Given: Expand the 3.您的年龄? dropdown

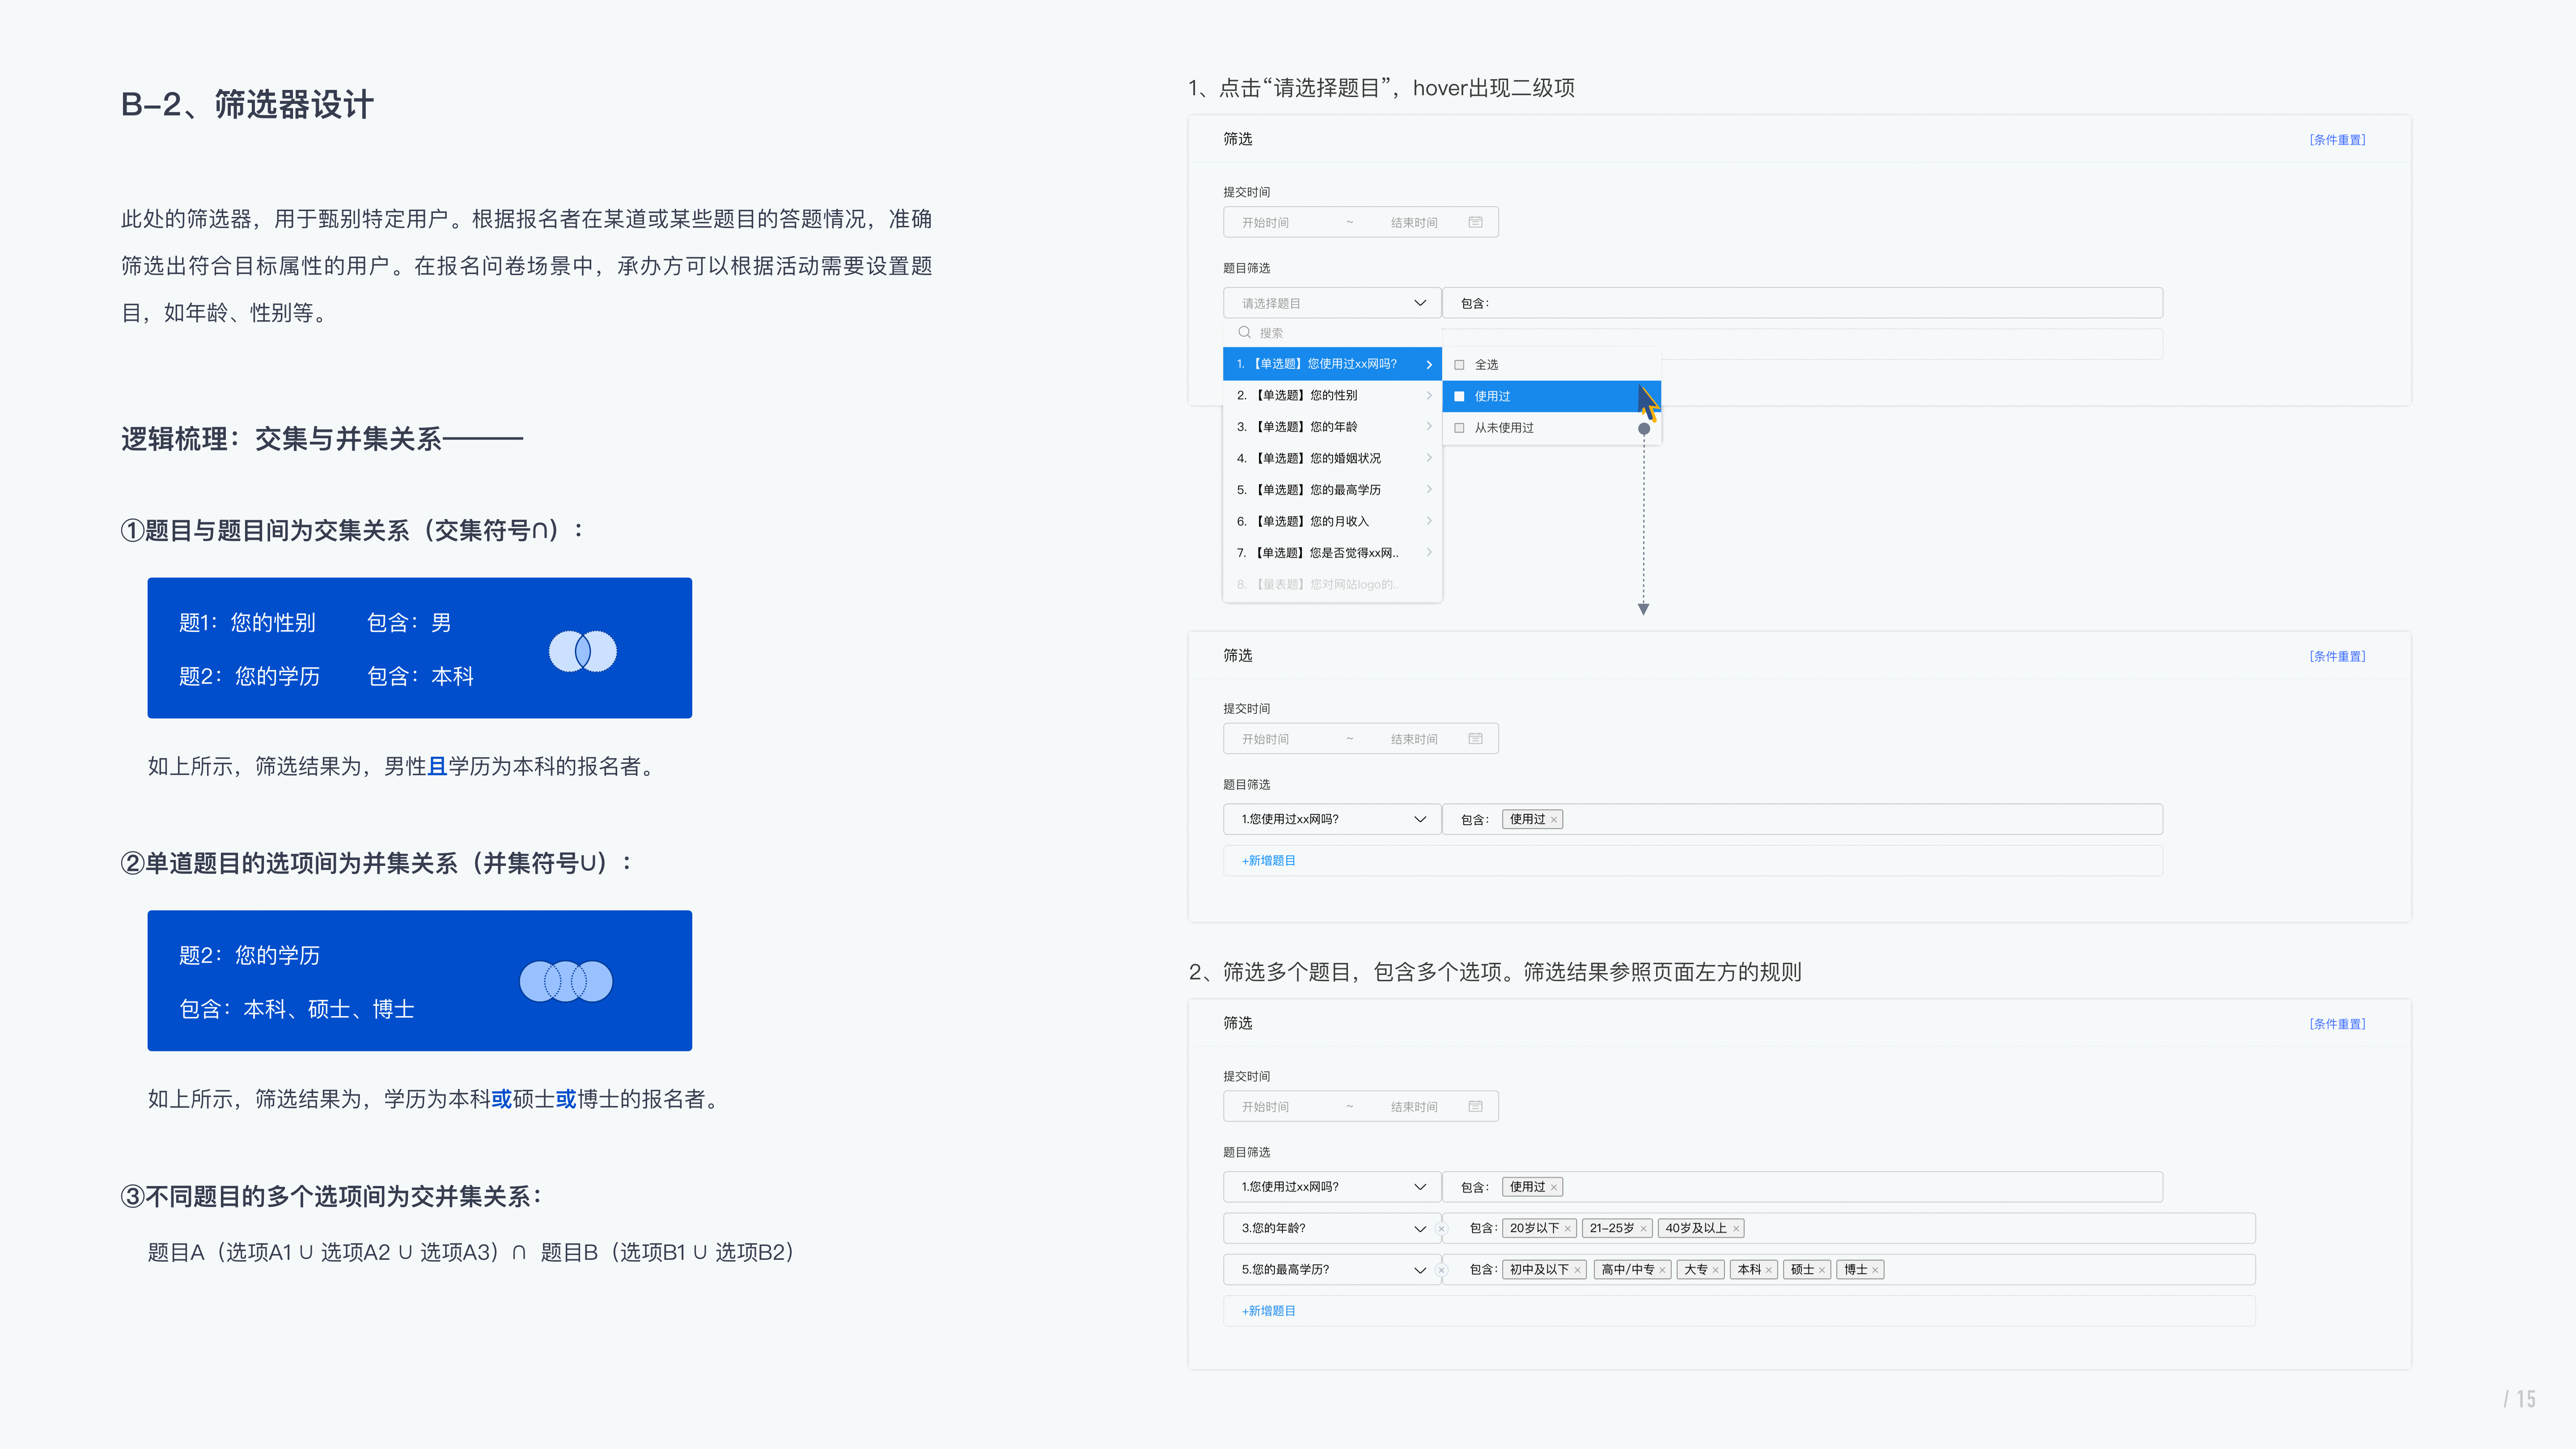Looking at the screenshot, I should 1331,1228.
